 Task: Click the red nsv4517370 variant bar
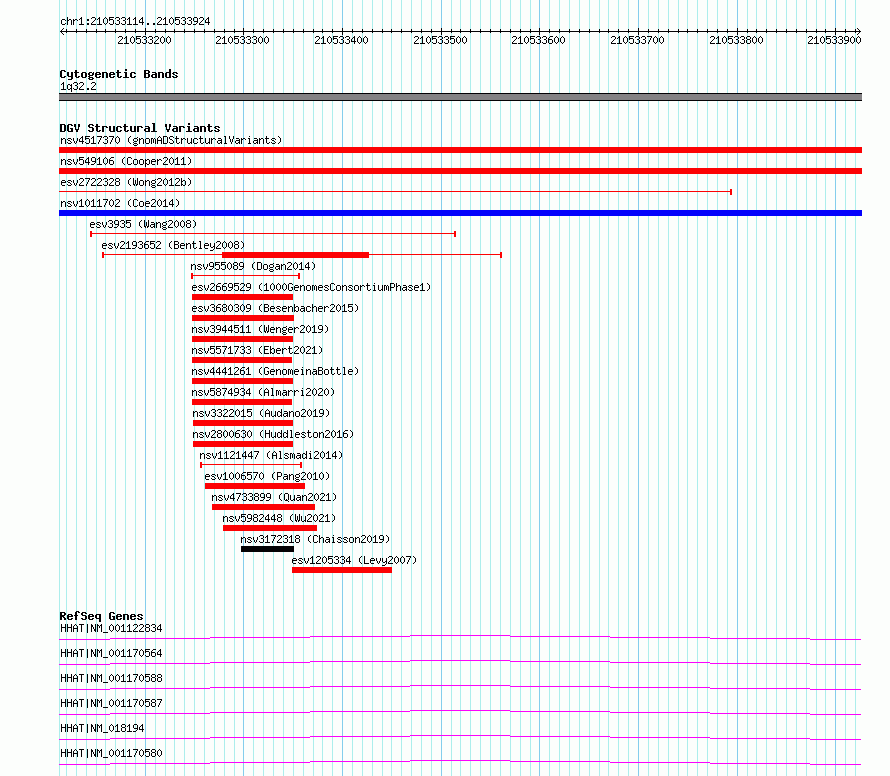[x=460, y=150]
